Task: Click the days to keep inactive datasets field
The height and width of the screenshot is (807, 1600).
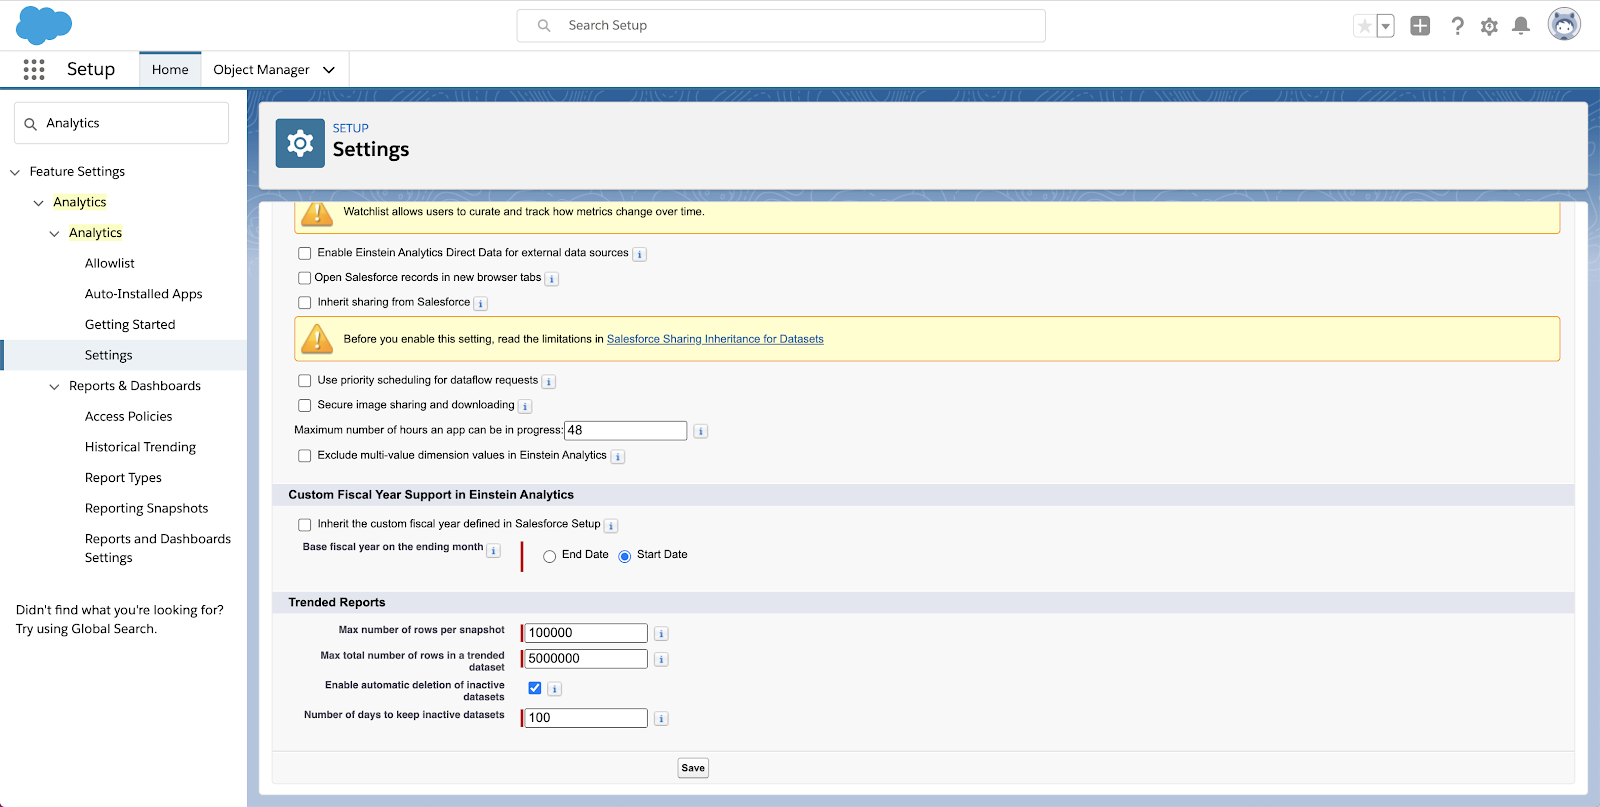Action: coord(586,718)
